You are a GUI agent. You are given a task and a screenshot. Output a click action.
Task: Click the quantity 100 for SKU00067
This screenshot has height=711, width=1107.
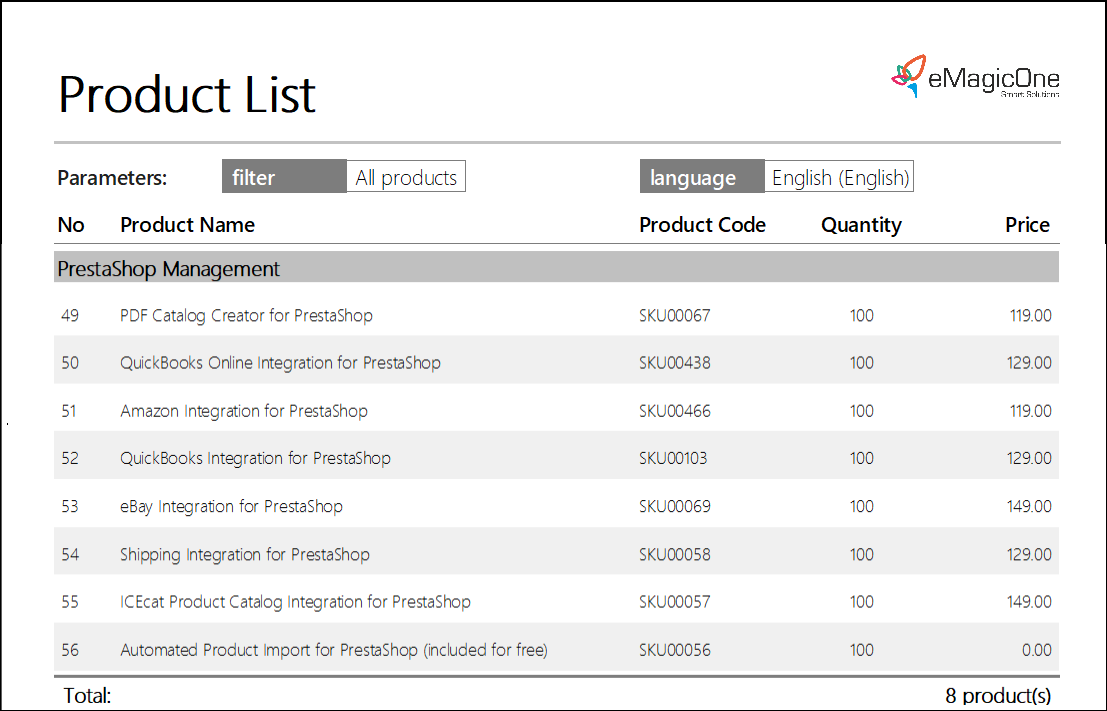tap(862, 316)
